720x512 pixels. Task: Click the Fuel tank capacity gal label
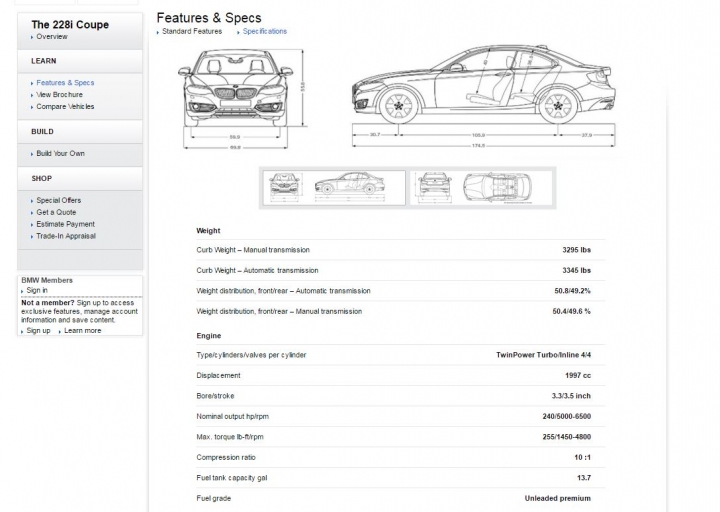click(231, 478)
